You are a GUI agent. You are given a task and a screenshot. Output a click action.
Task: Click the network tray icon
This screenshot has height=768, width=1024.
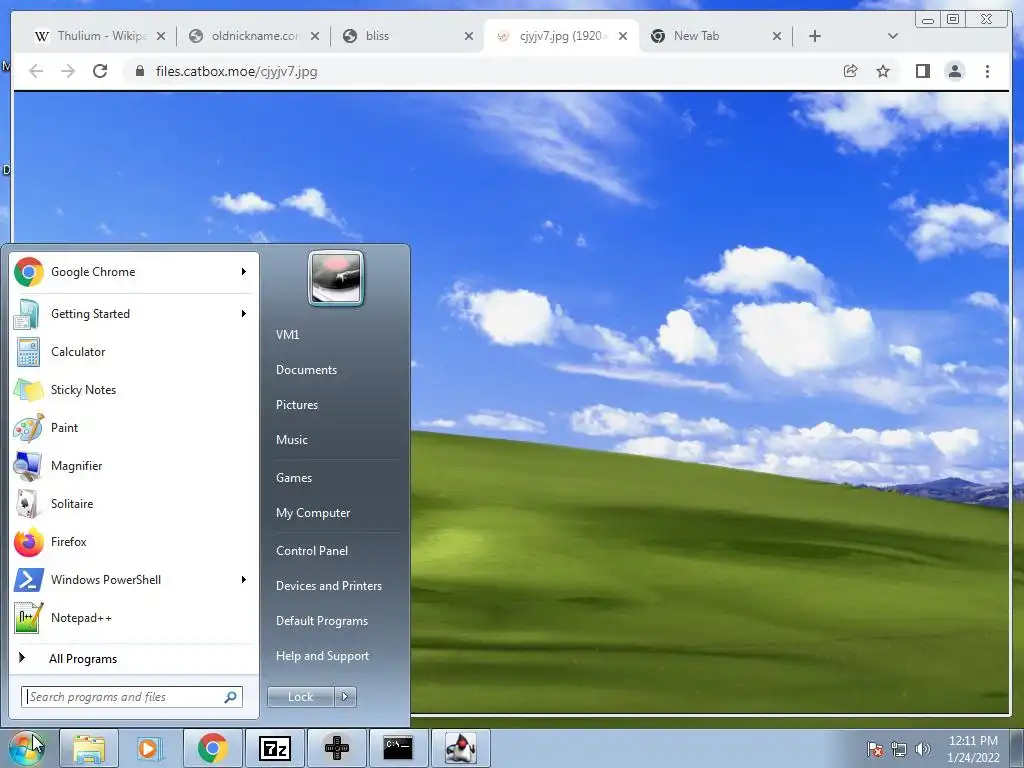pos(899,749)
